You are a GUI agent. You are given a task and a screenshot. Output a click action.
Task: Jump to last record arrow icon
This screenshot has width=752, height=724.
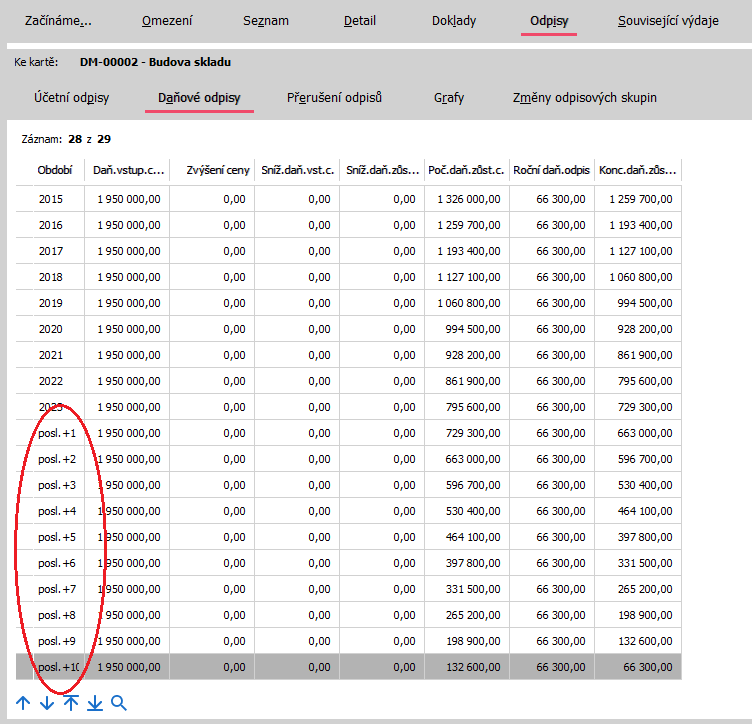(95, 703)
